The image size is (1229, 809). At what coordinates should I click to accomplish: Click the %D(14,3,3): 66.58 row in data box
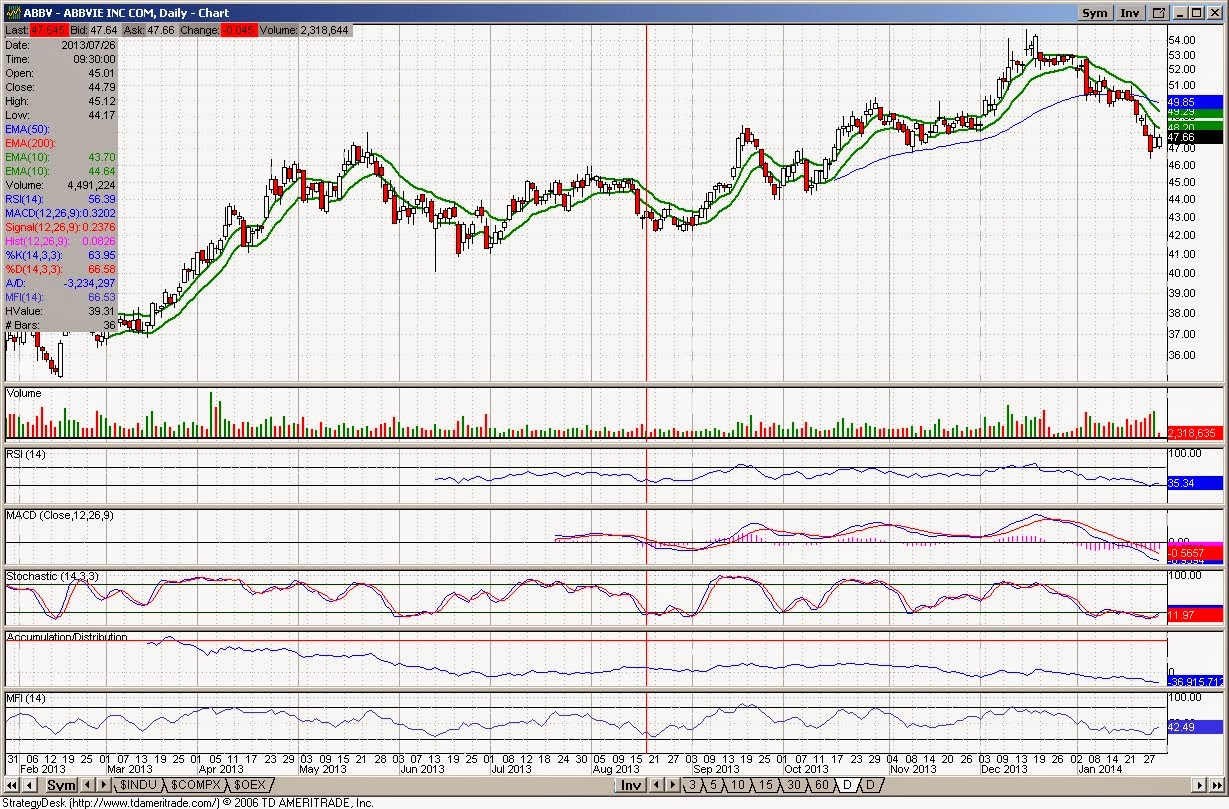61,269
